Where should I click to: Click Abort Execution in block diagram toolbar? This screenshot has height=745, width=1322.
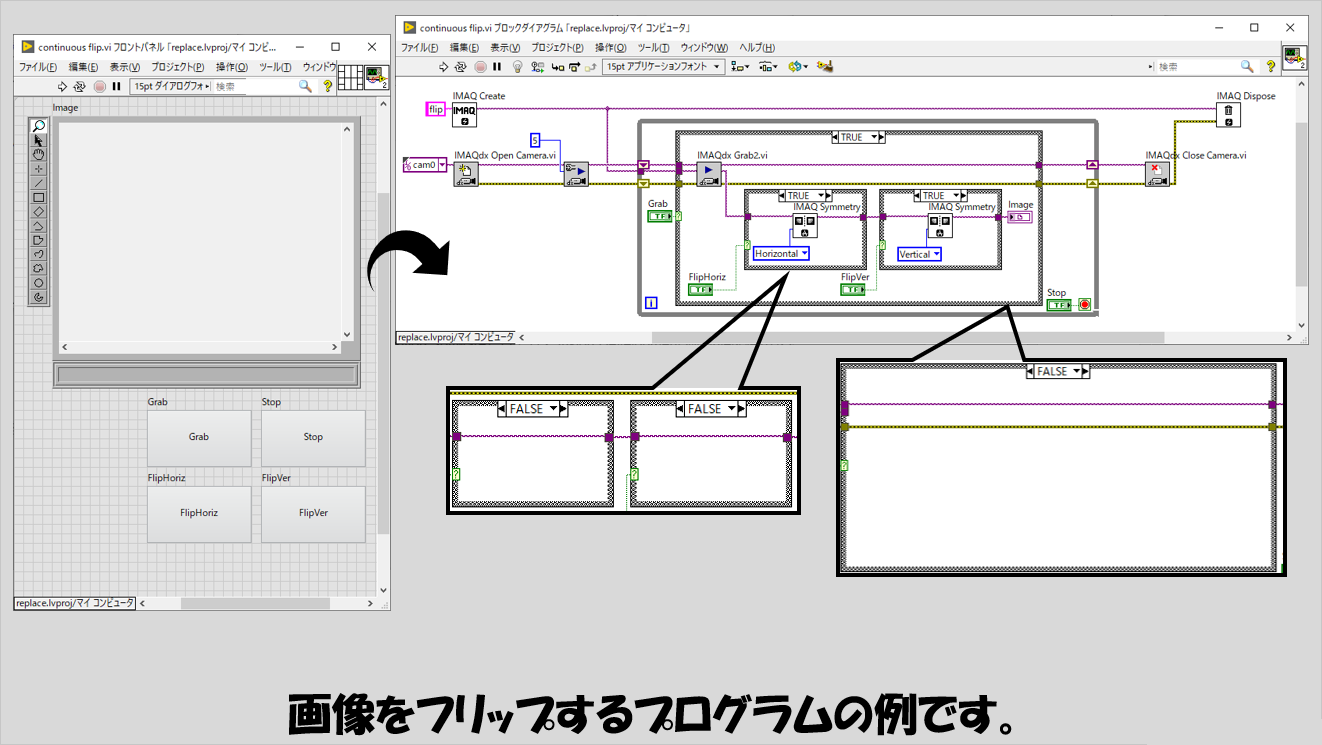coord(481,67)
